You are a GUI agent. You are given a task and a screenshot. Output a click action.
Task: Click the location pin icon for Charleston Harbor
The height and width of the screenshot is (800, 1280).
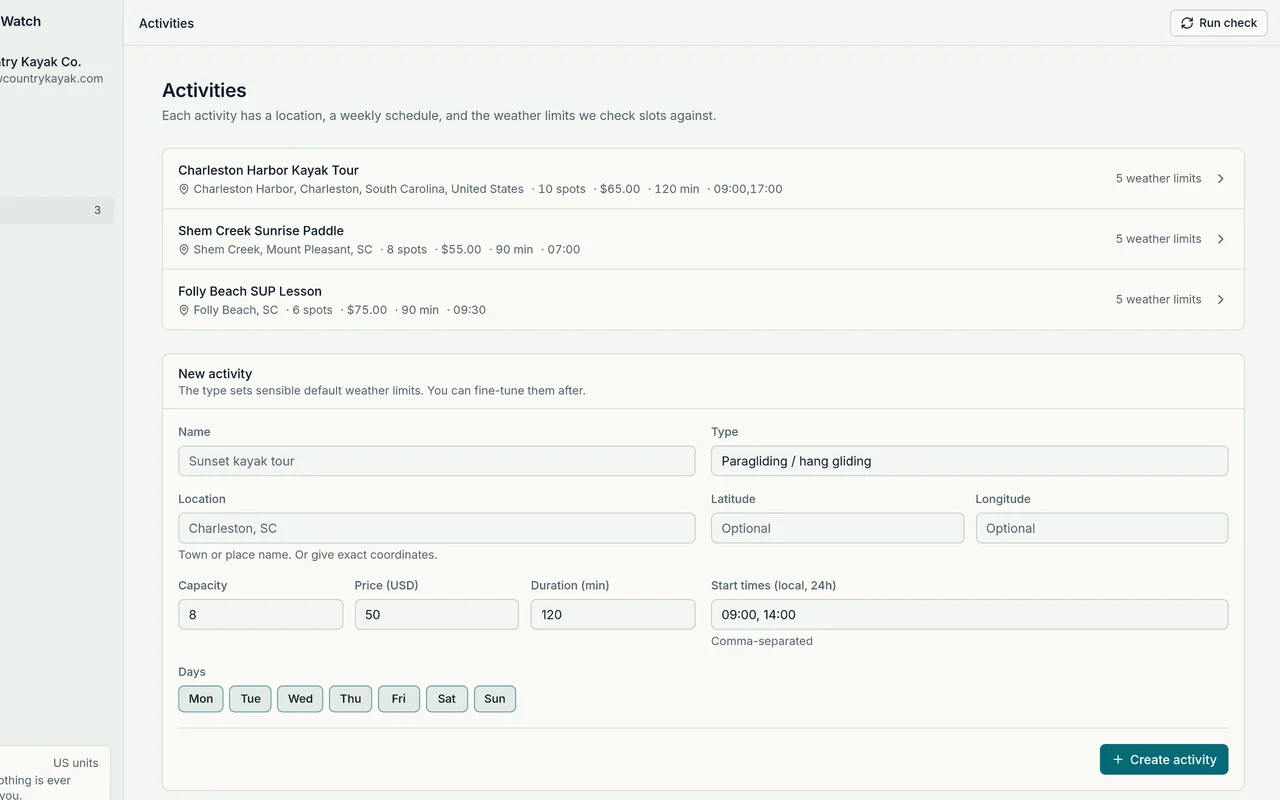[x=184, y=189]
